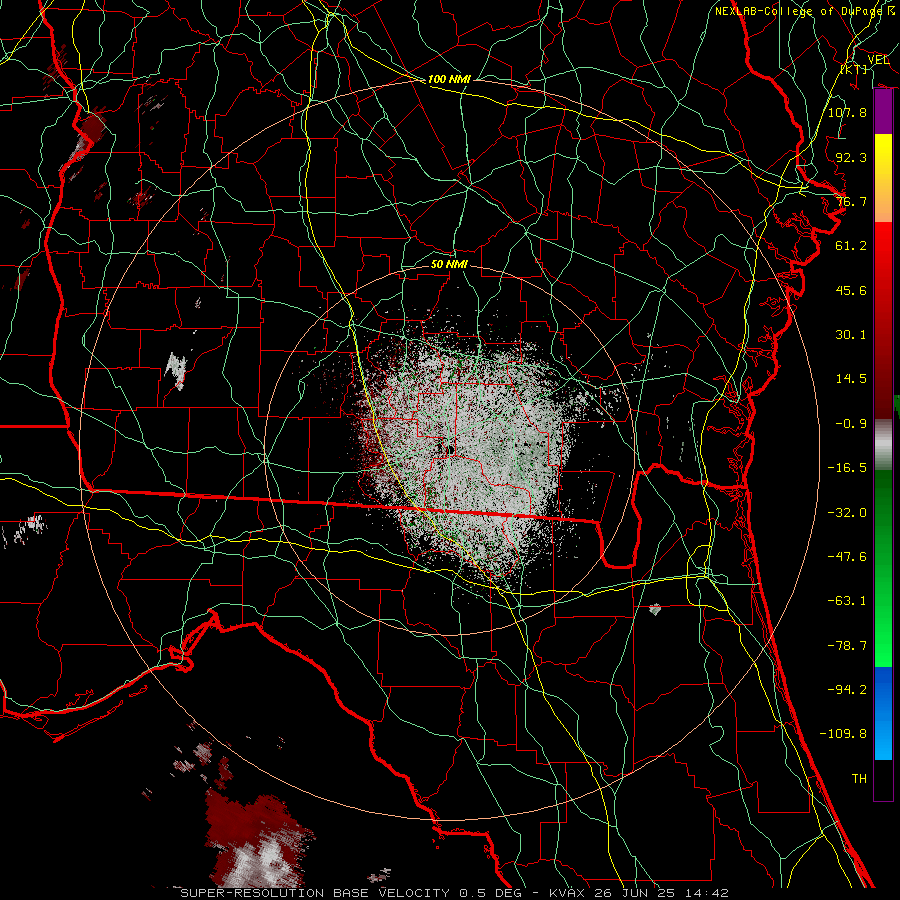This screenshot has width=900, height=900.
Task: Click the "[KT]" units label
Action: [854, 69]
